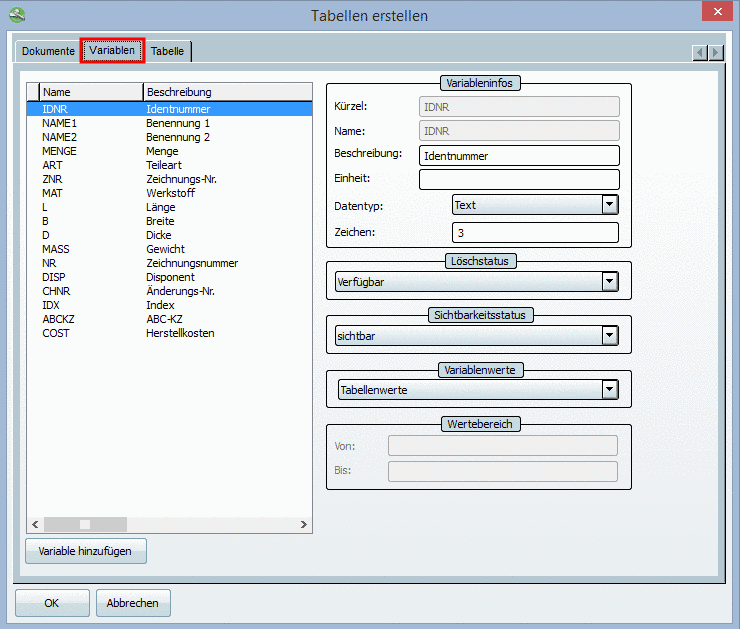The image size is (740, 629).
Task: Switch to the Variablen tab
Action: (112, 50)
